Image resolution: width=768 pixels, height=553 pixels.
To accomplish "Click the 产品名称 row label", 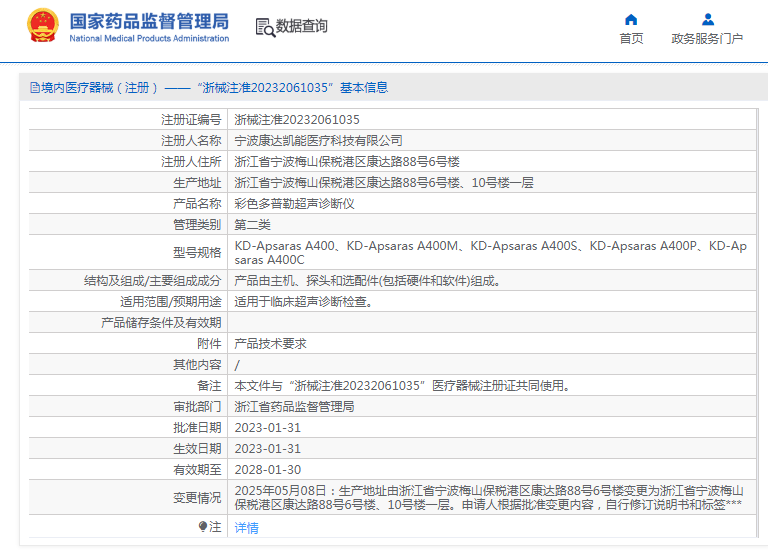I will [x=197, y=204].
